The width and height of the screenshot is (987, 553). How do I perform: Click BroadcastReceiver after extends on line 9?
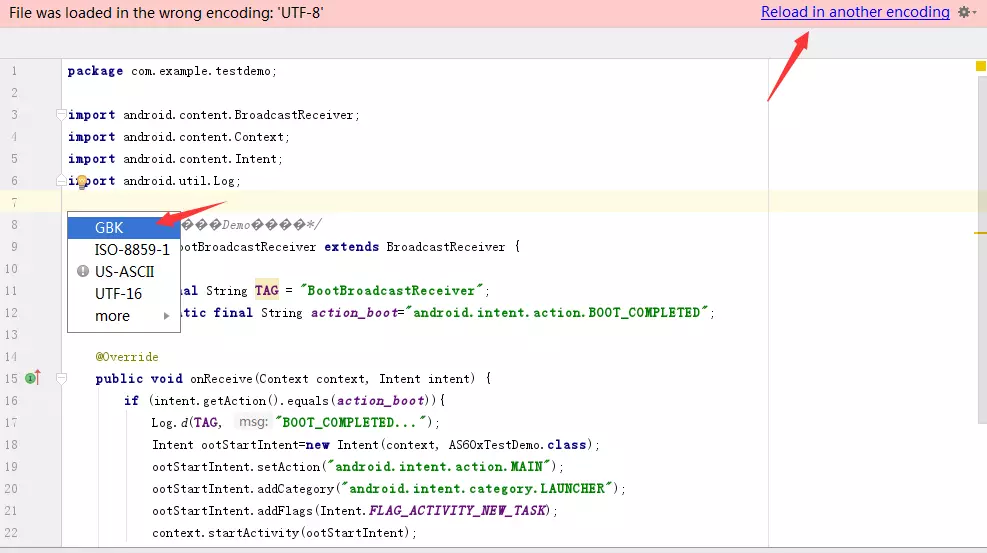(446, 247)
